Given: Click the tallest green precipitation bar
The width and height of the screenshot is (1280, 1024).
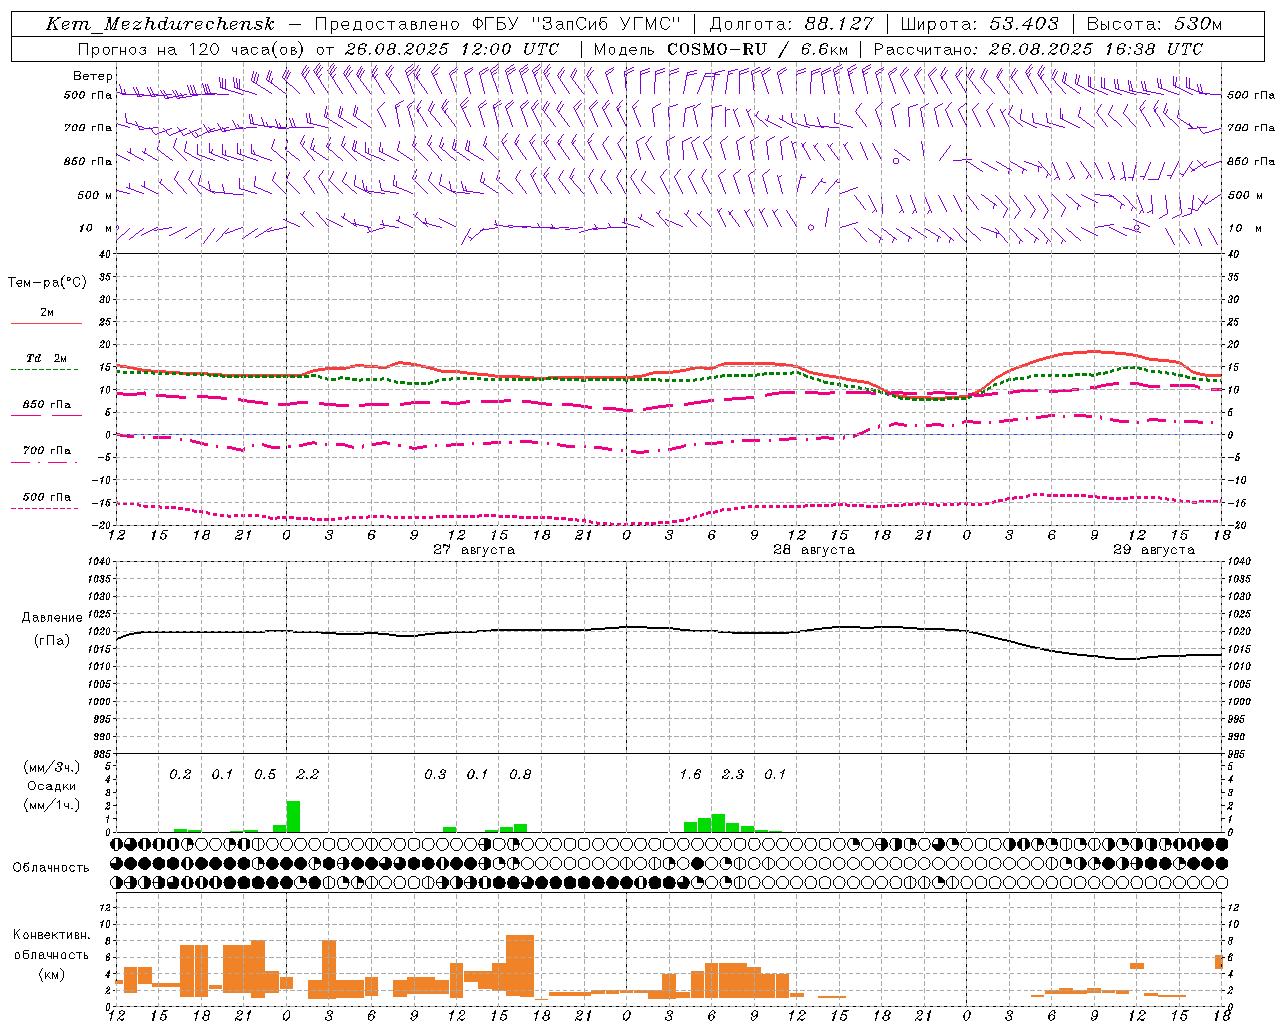Looking at the screenshot, I should (x=293, y=816).
